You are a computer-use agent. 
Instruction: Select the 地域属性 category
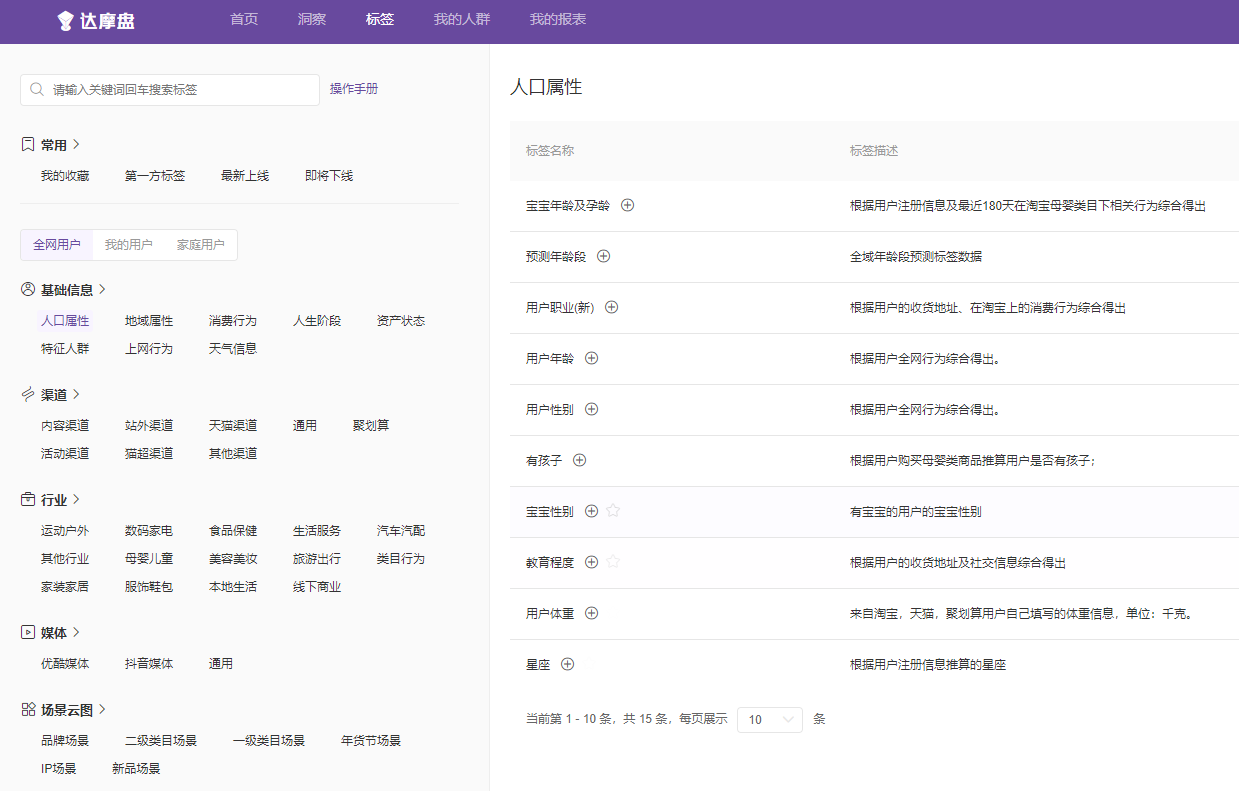149,321
